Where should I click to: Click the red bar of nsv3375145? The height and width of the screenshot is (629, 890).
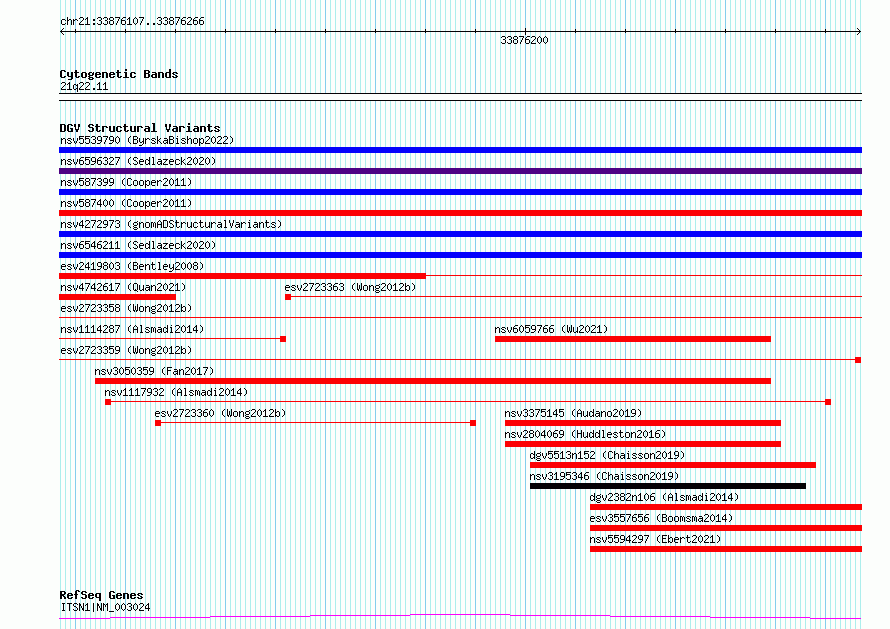(643, 423)
